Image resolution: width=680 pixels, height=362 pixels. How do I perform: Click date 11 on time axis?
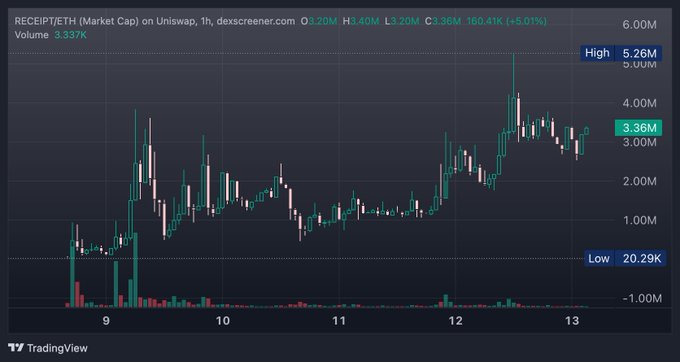(339, 321)
